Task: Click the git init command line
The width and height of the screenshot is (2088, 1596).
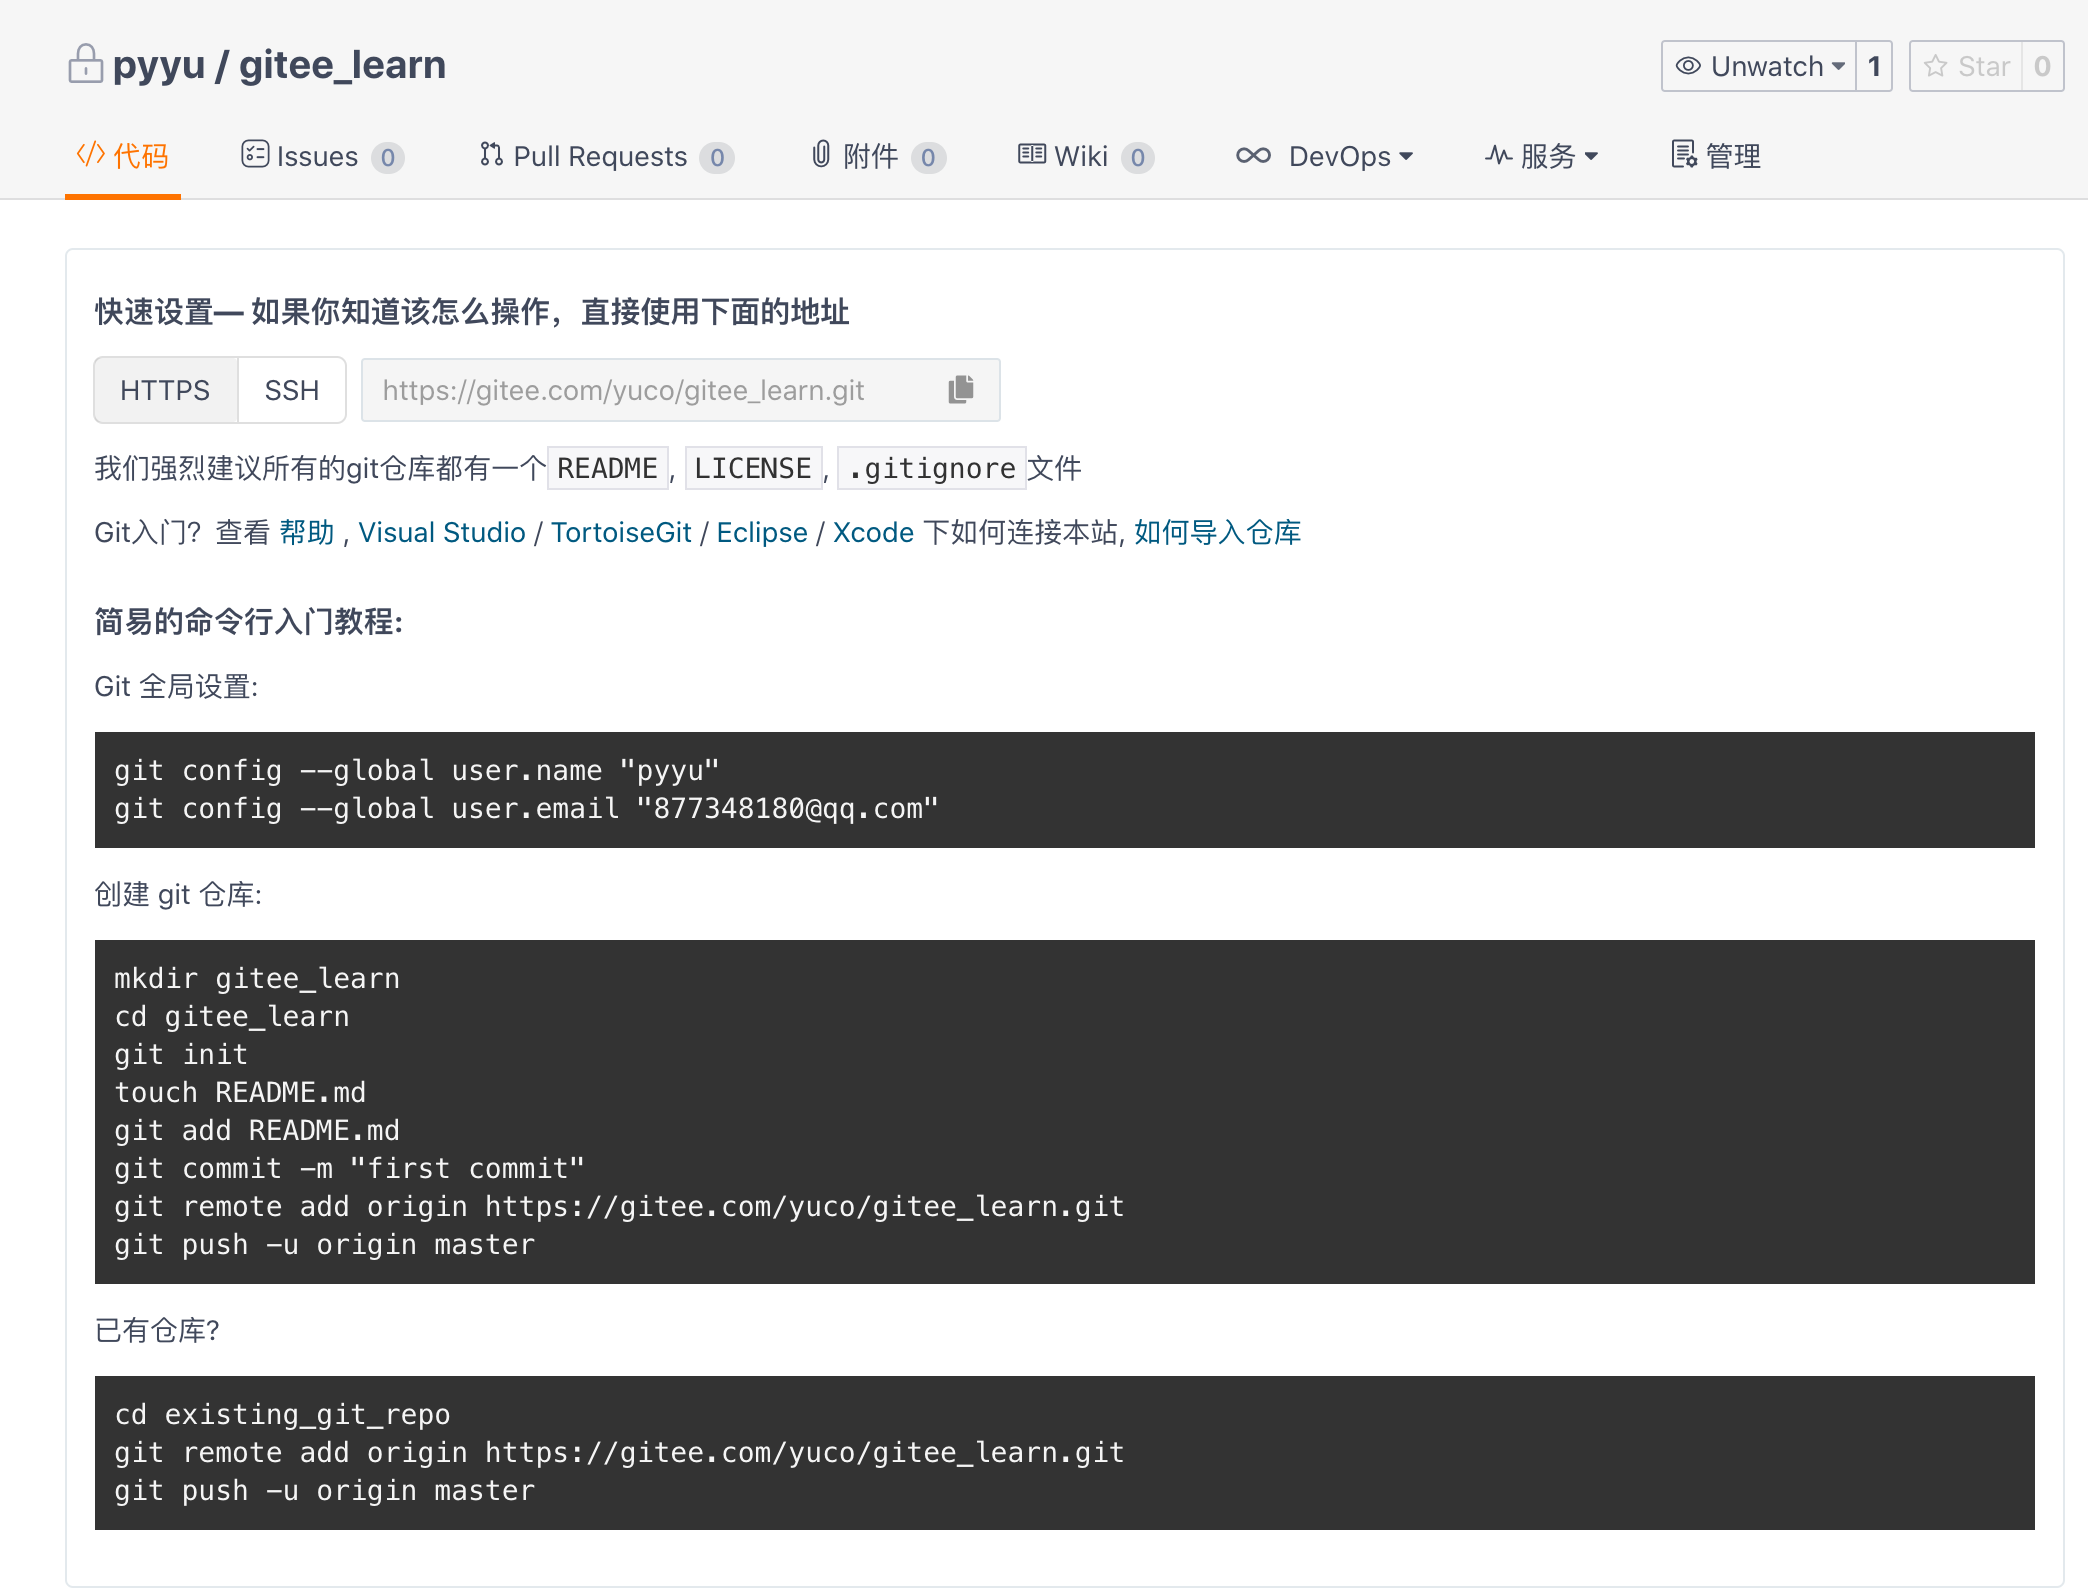Action: point(181,1054)
